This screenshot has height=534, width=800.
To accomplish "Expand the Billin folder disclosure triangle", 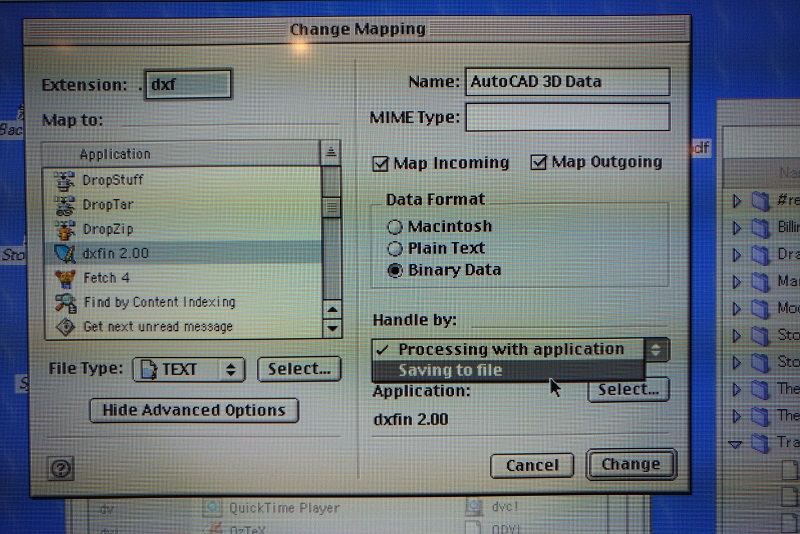I will click(x=737, y=227).
